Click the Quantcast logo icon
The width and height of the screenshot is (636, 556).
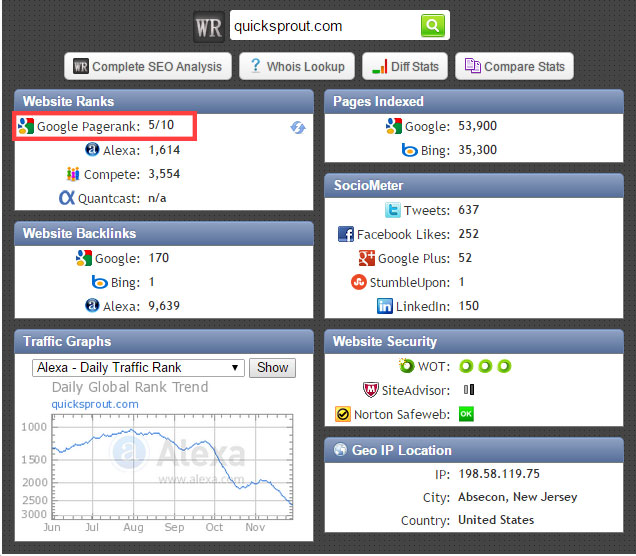tap(67, 198)
